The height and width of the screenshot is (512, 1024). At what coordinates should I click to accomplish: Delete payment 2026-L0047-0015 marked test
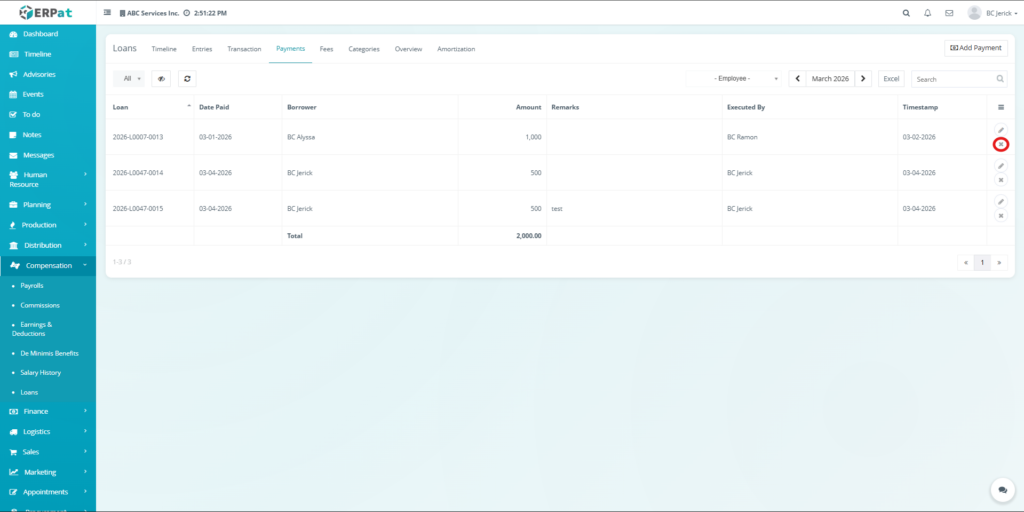[x=1001, y=216]
